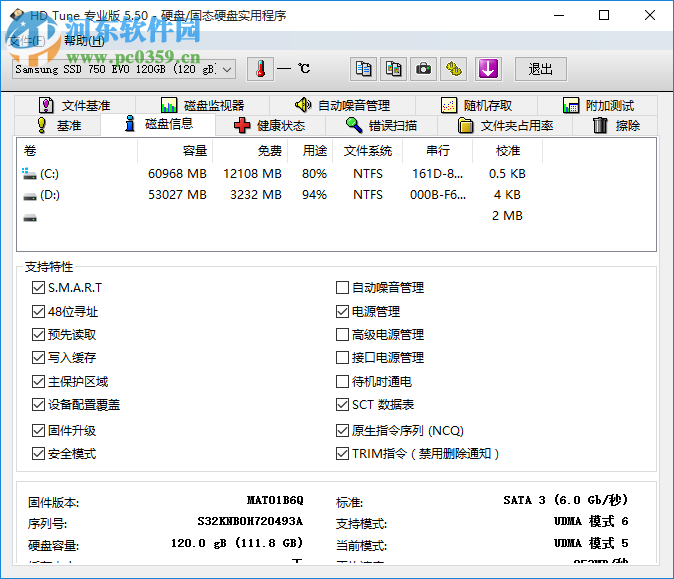
Task: Click the 161D-8... serial value
Action: coord(438,174)
